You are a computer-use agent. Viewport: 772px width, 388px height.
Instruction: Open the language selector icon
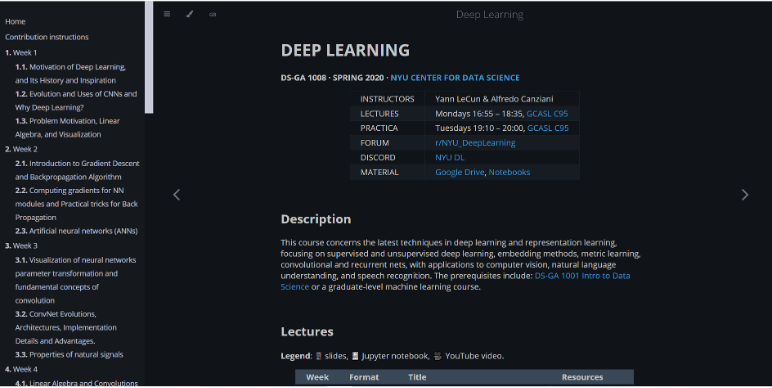point(213,14)
